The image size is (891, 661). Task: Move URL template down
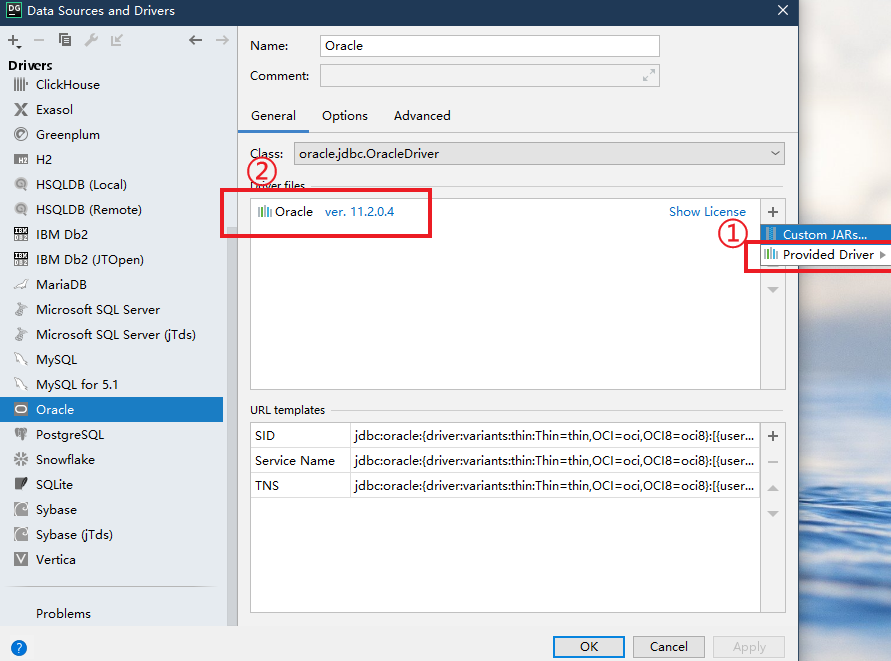(x=773, y=514)
